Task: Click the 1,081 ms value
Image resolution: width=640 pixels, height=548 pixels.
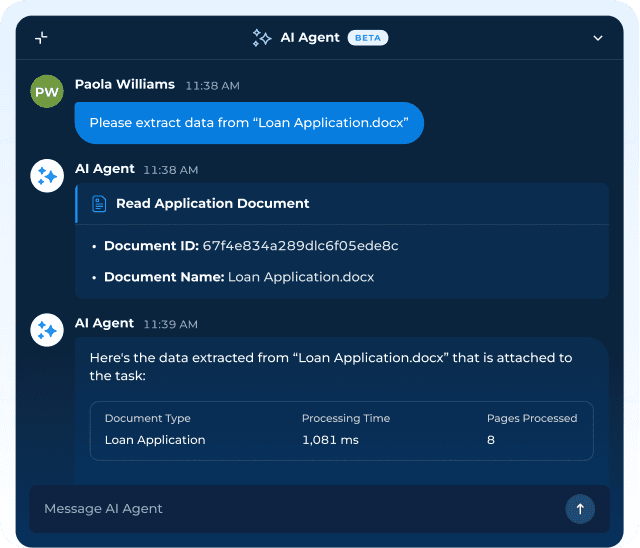Action: (330, 440)
